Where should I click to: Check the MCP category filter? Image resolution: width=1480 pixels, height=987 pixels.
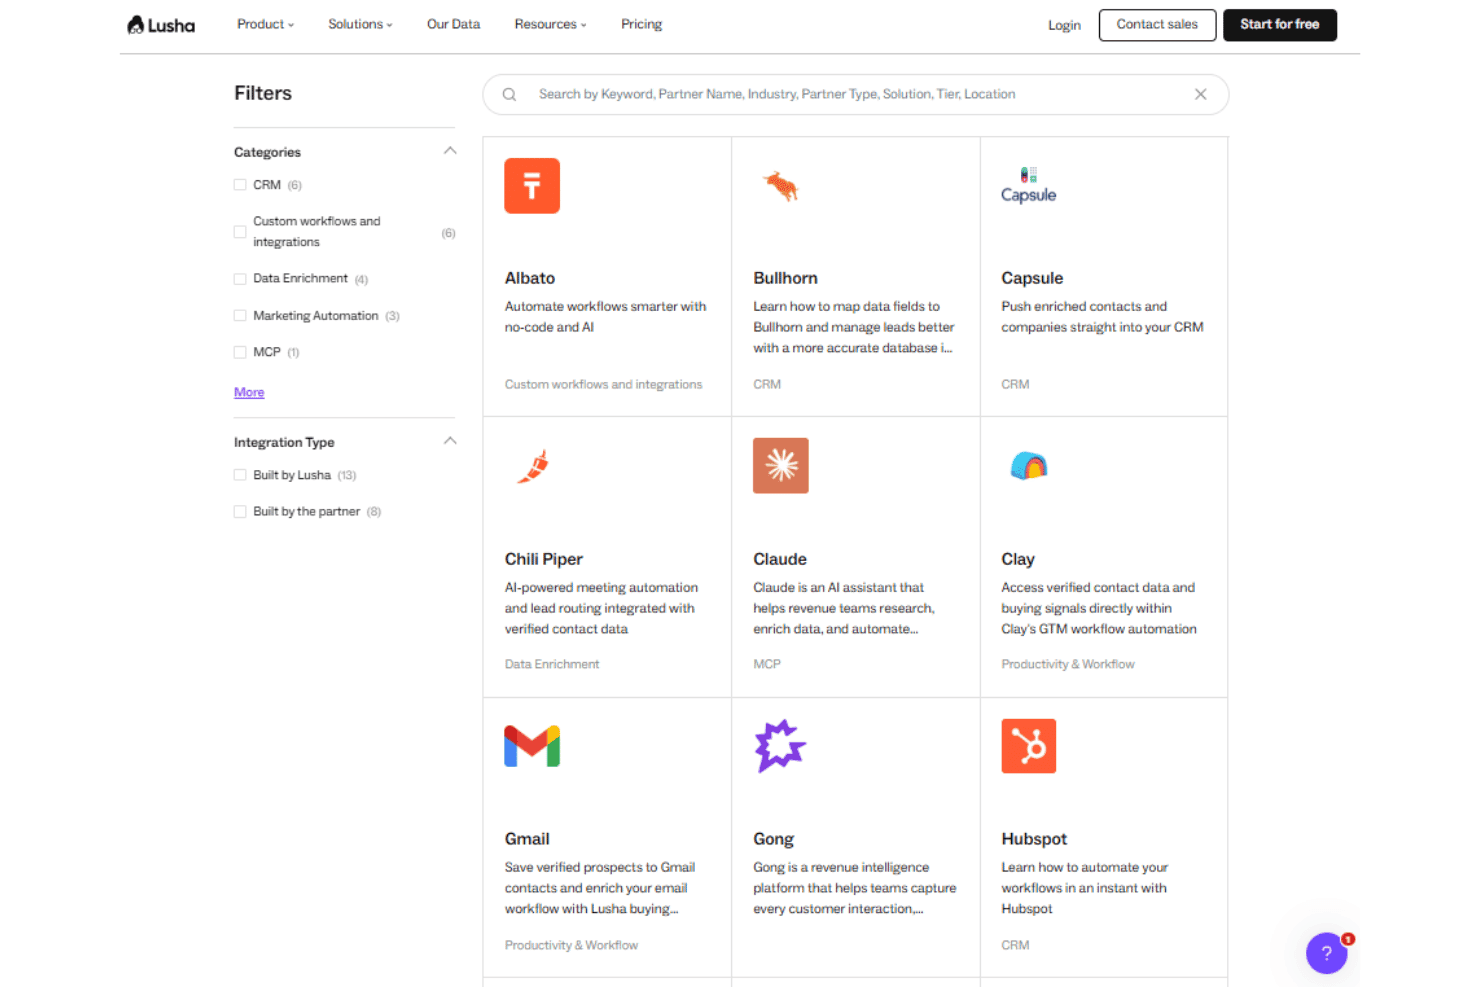[240, 352]
